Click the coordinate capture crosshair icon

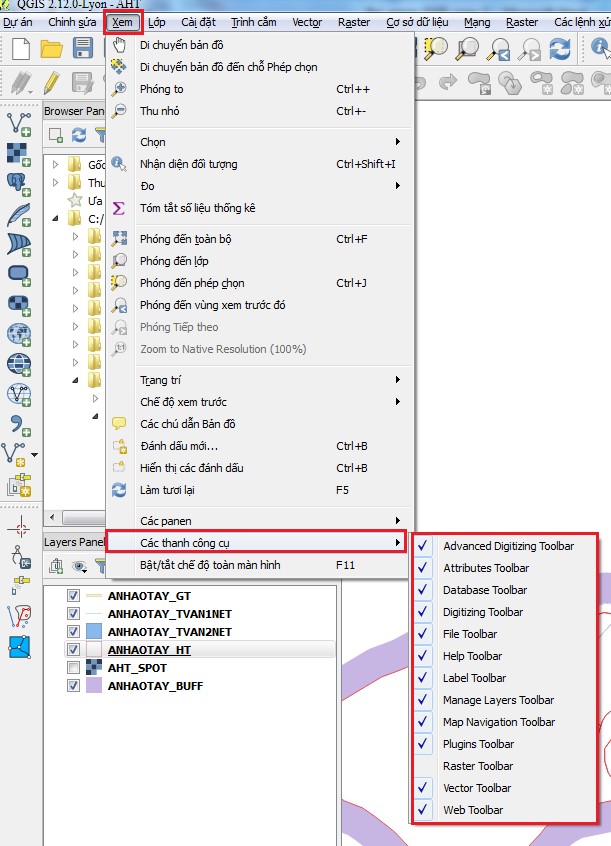21,527
